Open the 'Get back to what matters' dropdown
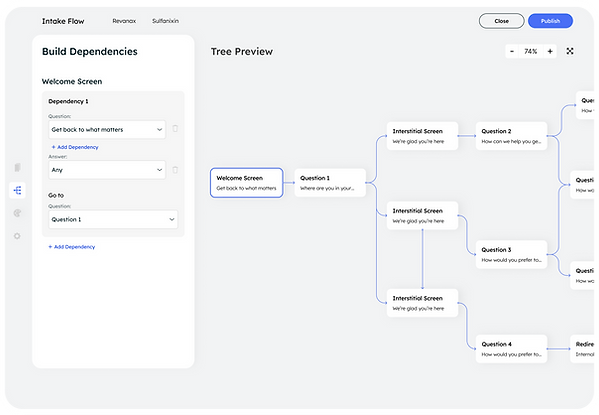 click(x=107, y=130)
